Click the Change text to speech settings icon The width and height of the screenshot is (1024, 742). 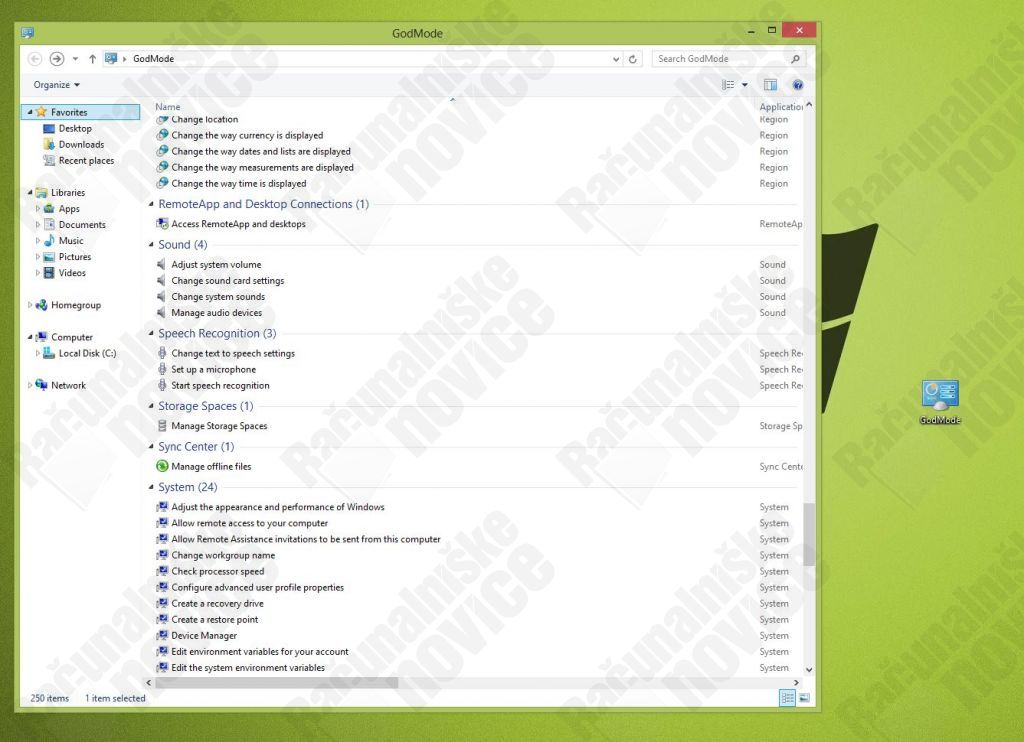(x=162, y=353)
